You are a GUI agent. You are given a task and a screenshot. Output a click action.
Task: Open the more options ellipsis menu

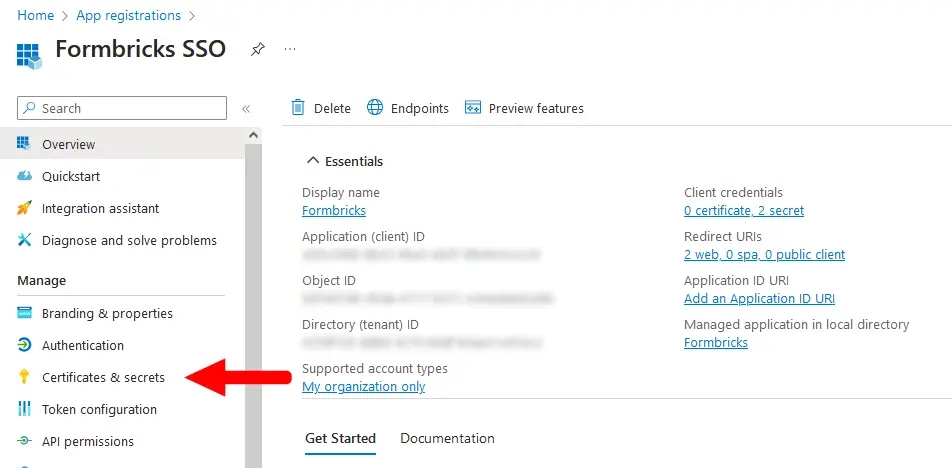pos(290,49)
